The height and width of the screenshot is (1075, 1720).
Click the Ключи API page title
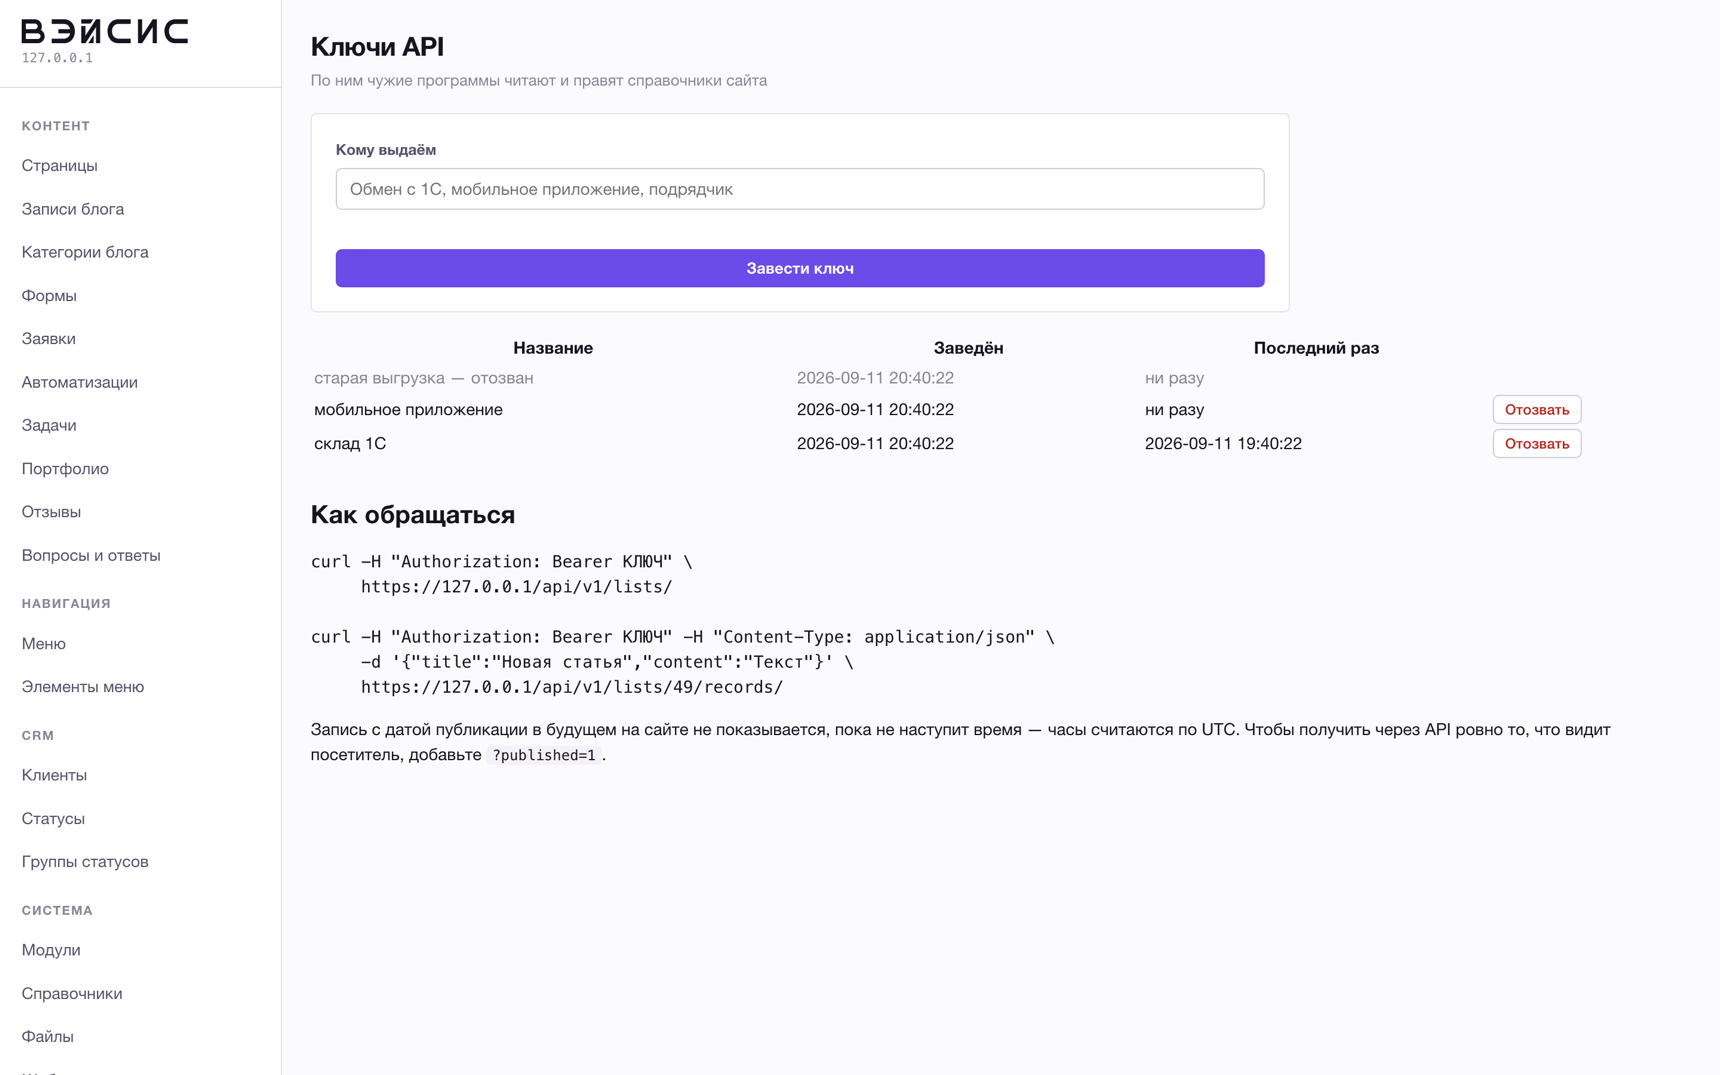click(x=377, y=46)
